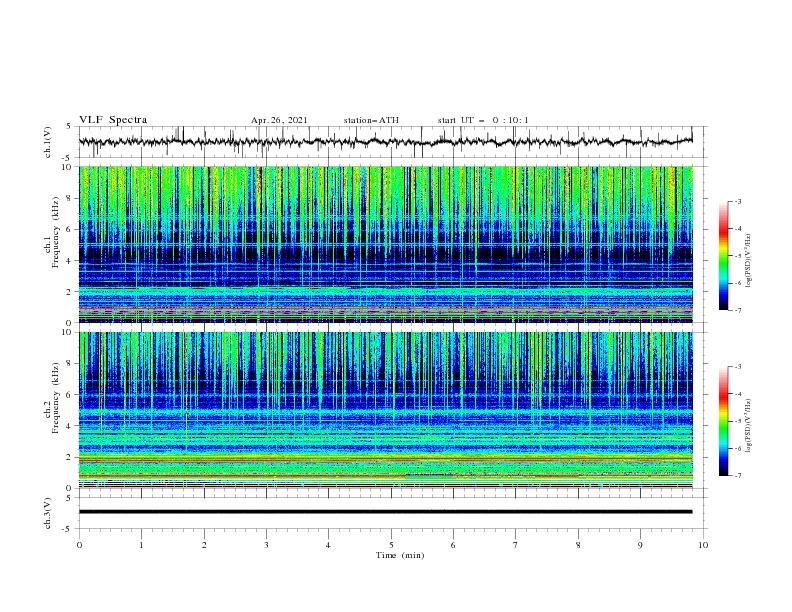This screenshot has height=612, width=792.
Task: Click the "1" minute tick label
Action: 141,545
